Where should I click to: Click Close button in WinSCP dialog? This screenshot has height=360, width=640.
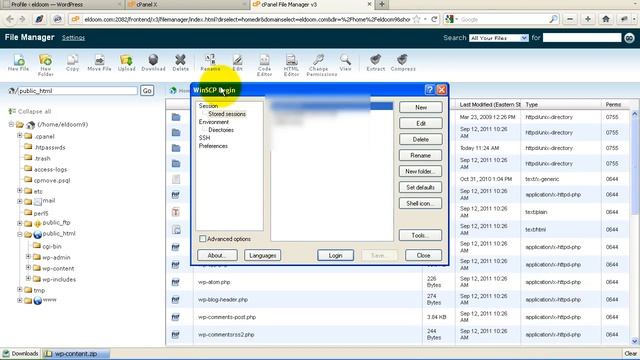point(424,255)
